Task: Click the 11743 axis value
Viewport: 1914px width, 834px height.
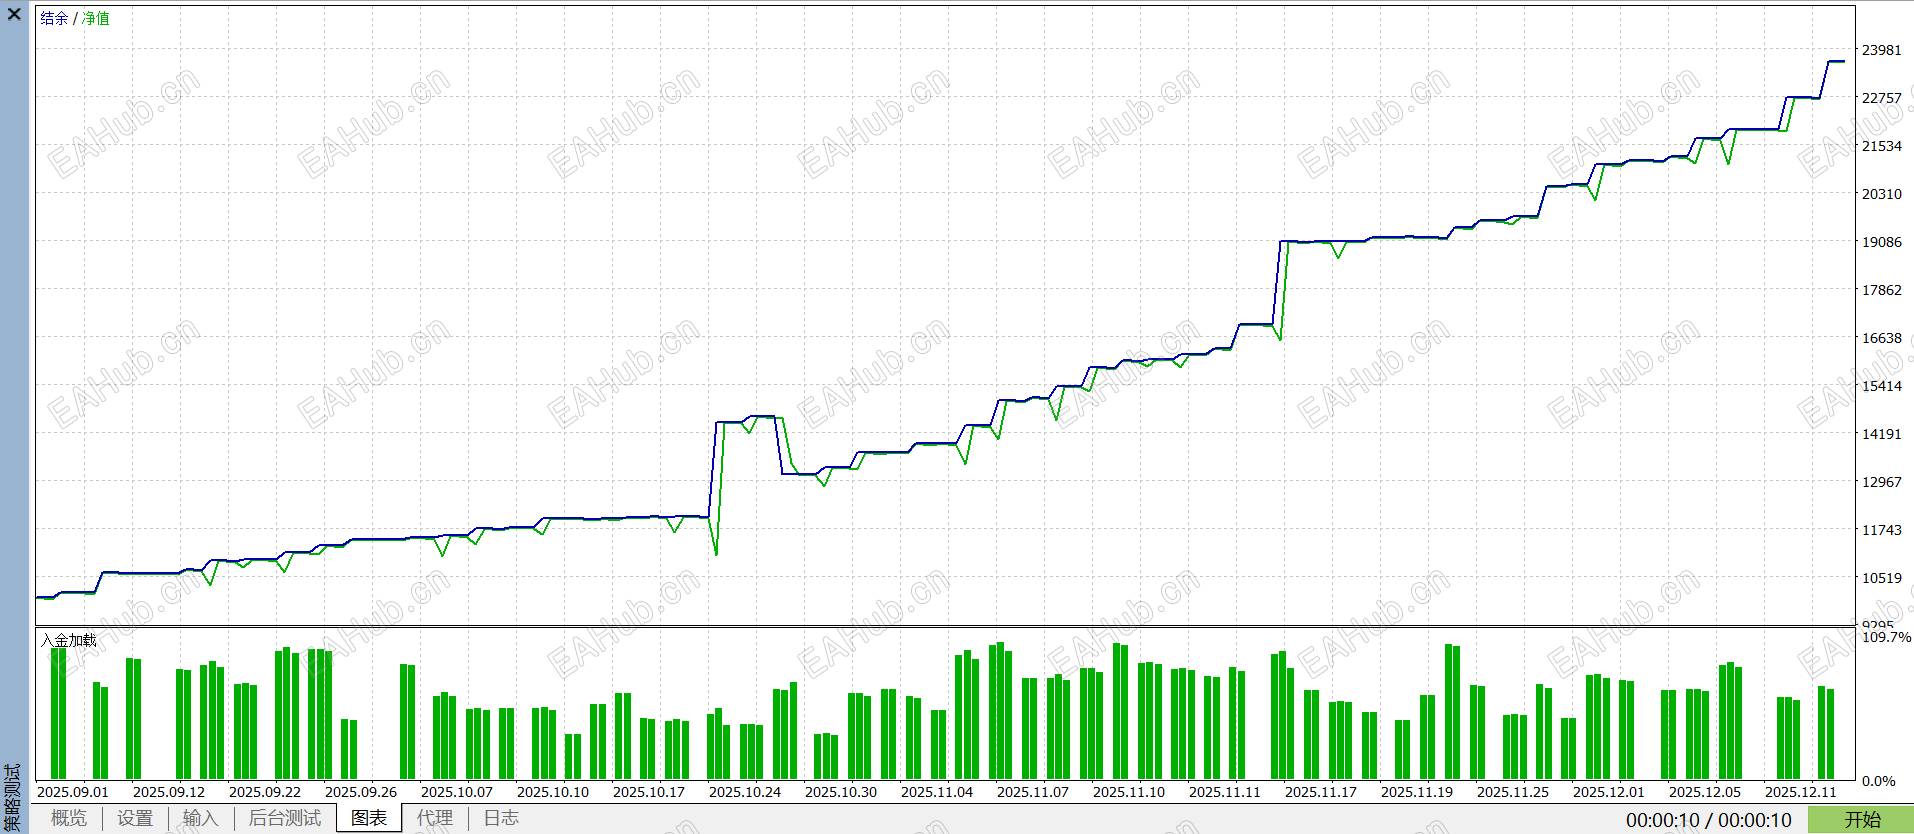Action: pyautogui.click(x=1881, y=530)
